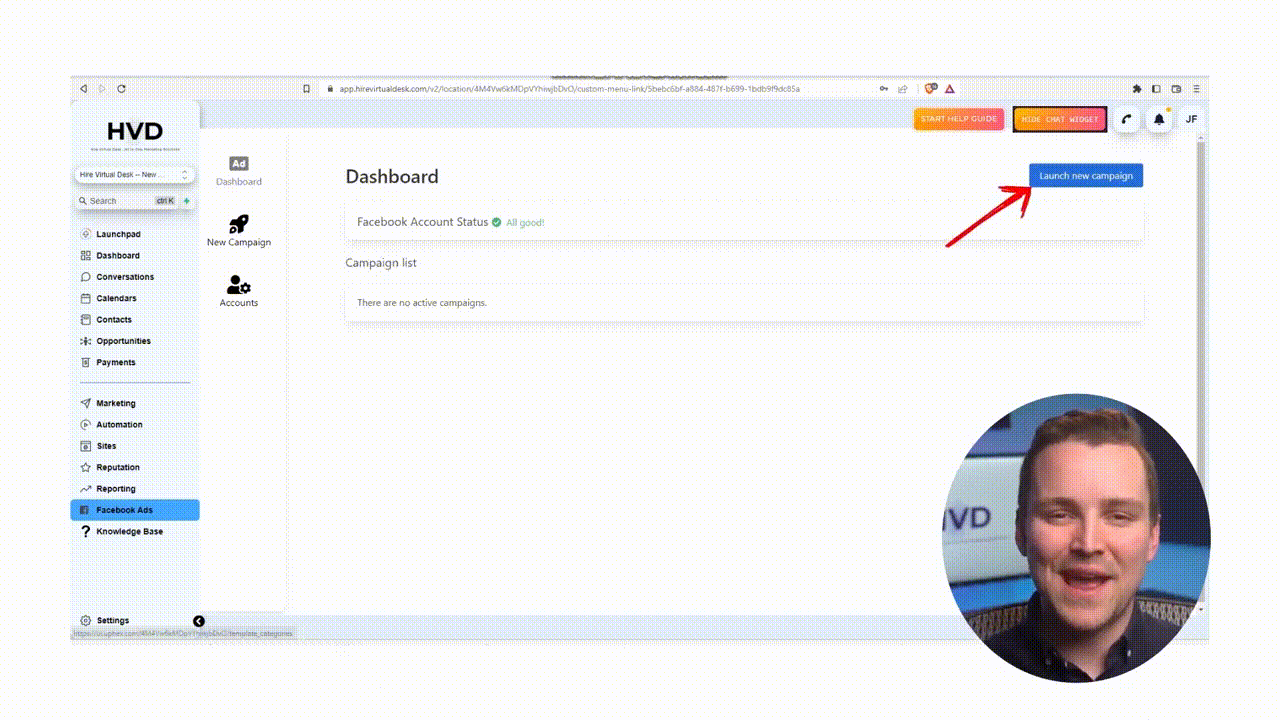Click Launch new campaign button
The width and height of the screenshot is (1280, 720).
point(1086,176)
